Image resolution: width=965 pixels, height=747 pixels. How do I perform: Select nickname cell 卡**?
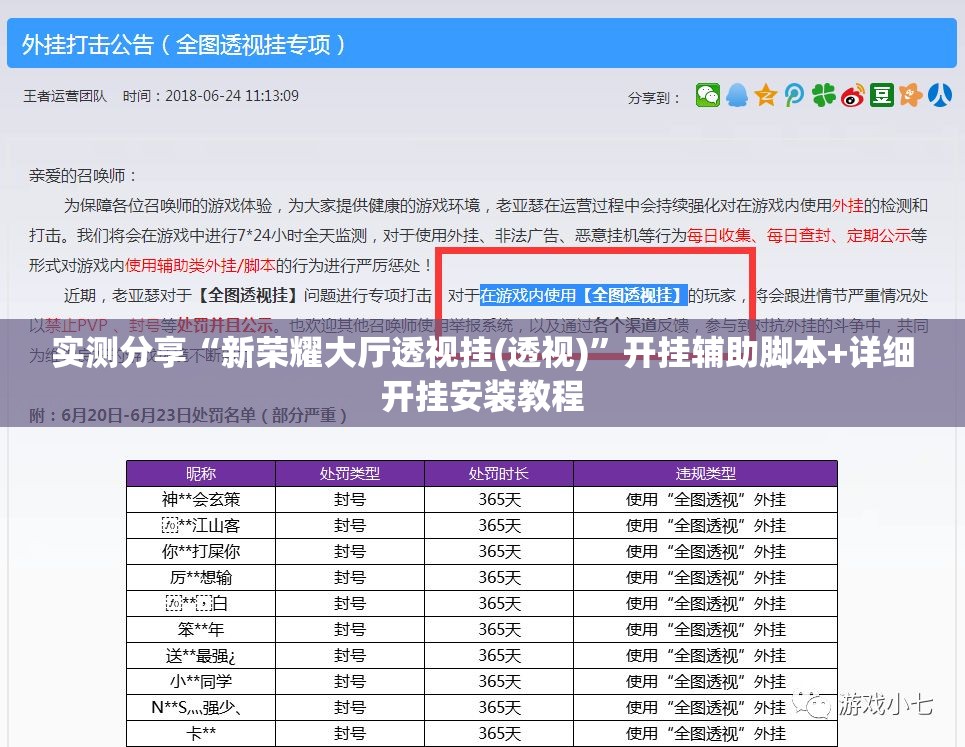201,733
